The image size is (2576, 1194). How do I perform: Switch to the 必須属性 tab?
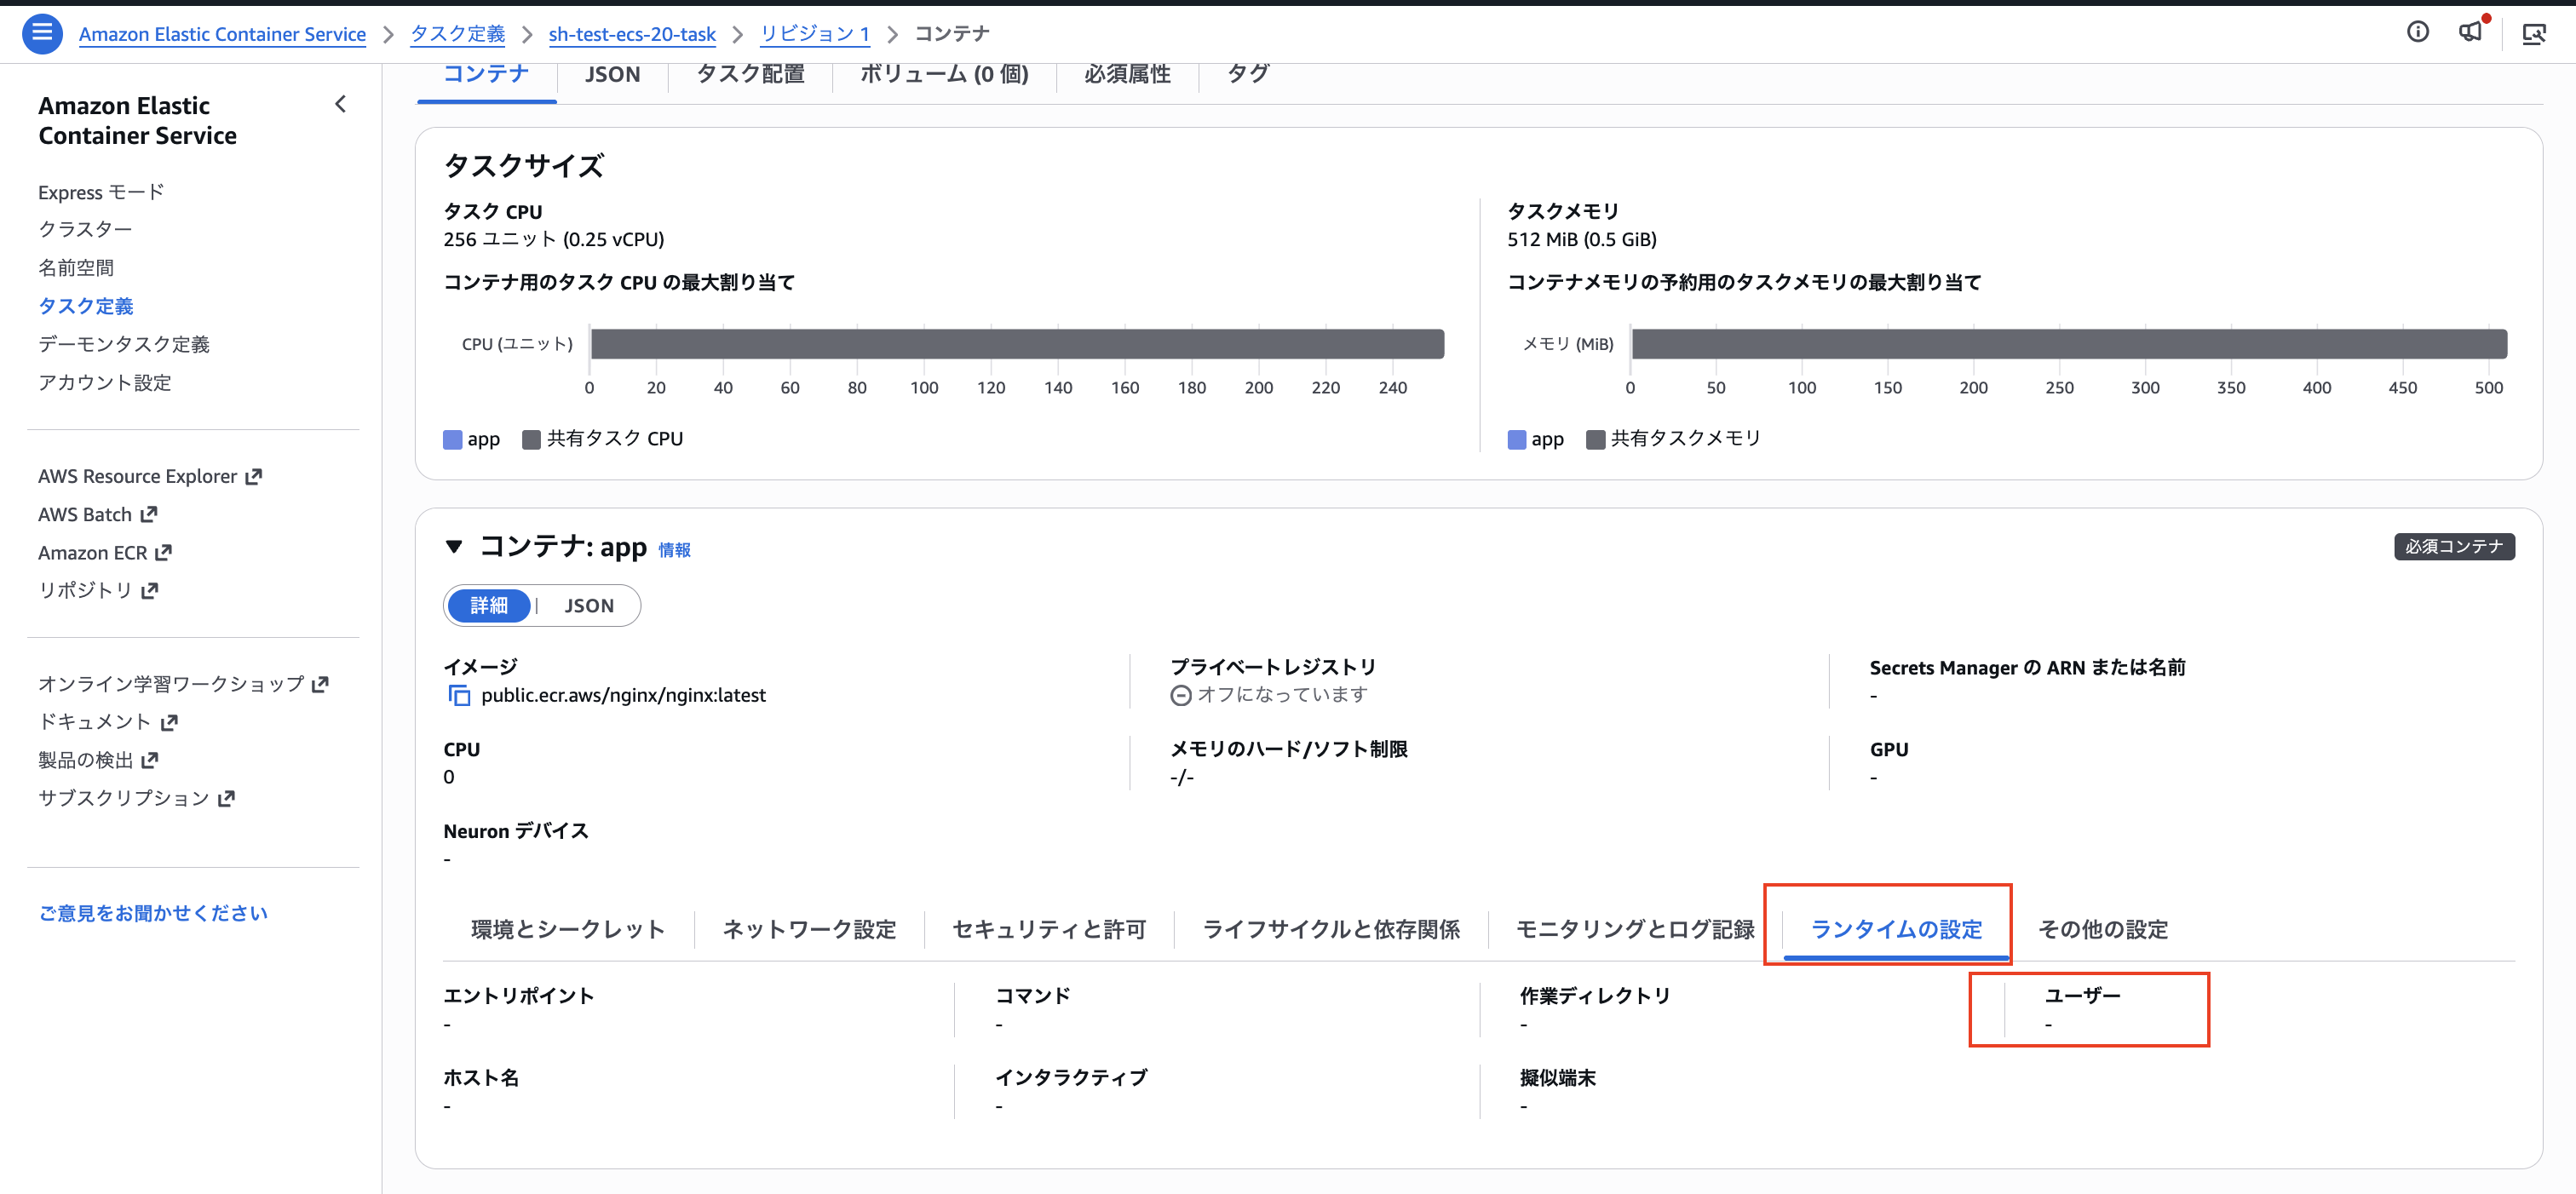pos(1127,74)
